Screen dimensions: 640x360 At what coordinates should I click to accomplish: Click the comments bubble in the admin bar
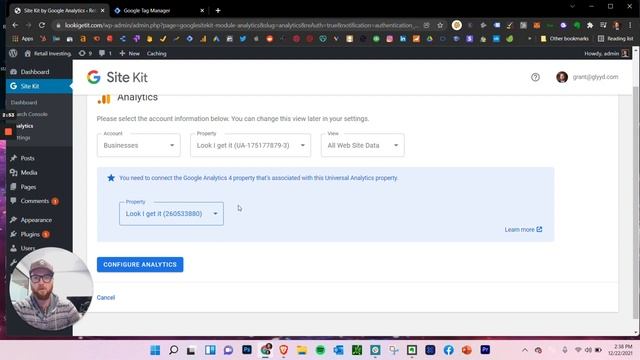coord(105,53)
